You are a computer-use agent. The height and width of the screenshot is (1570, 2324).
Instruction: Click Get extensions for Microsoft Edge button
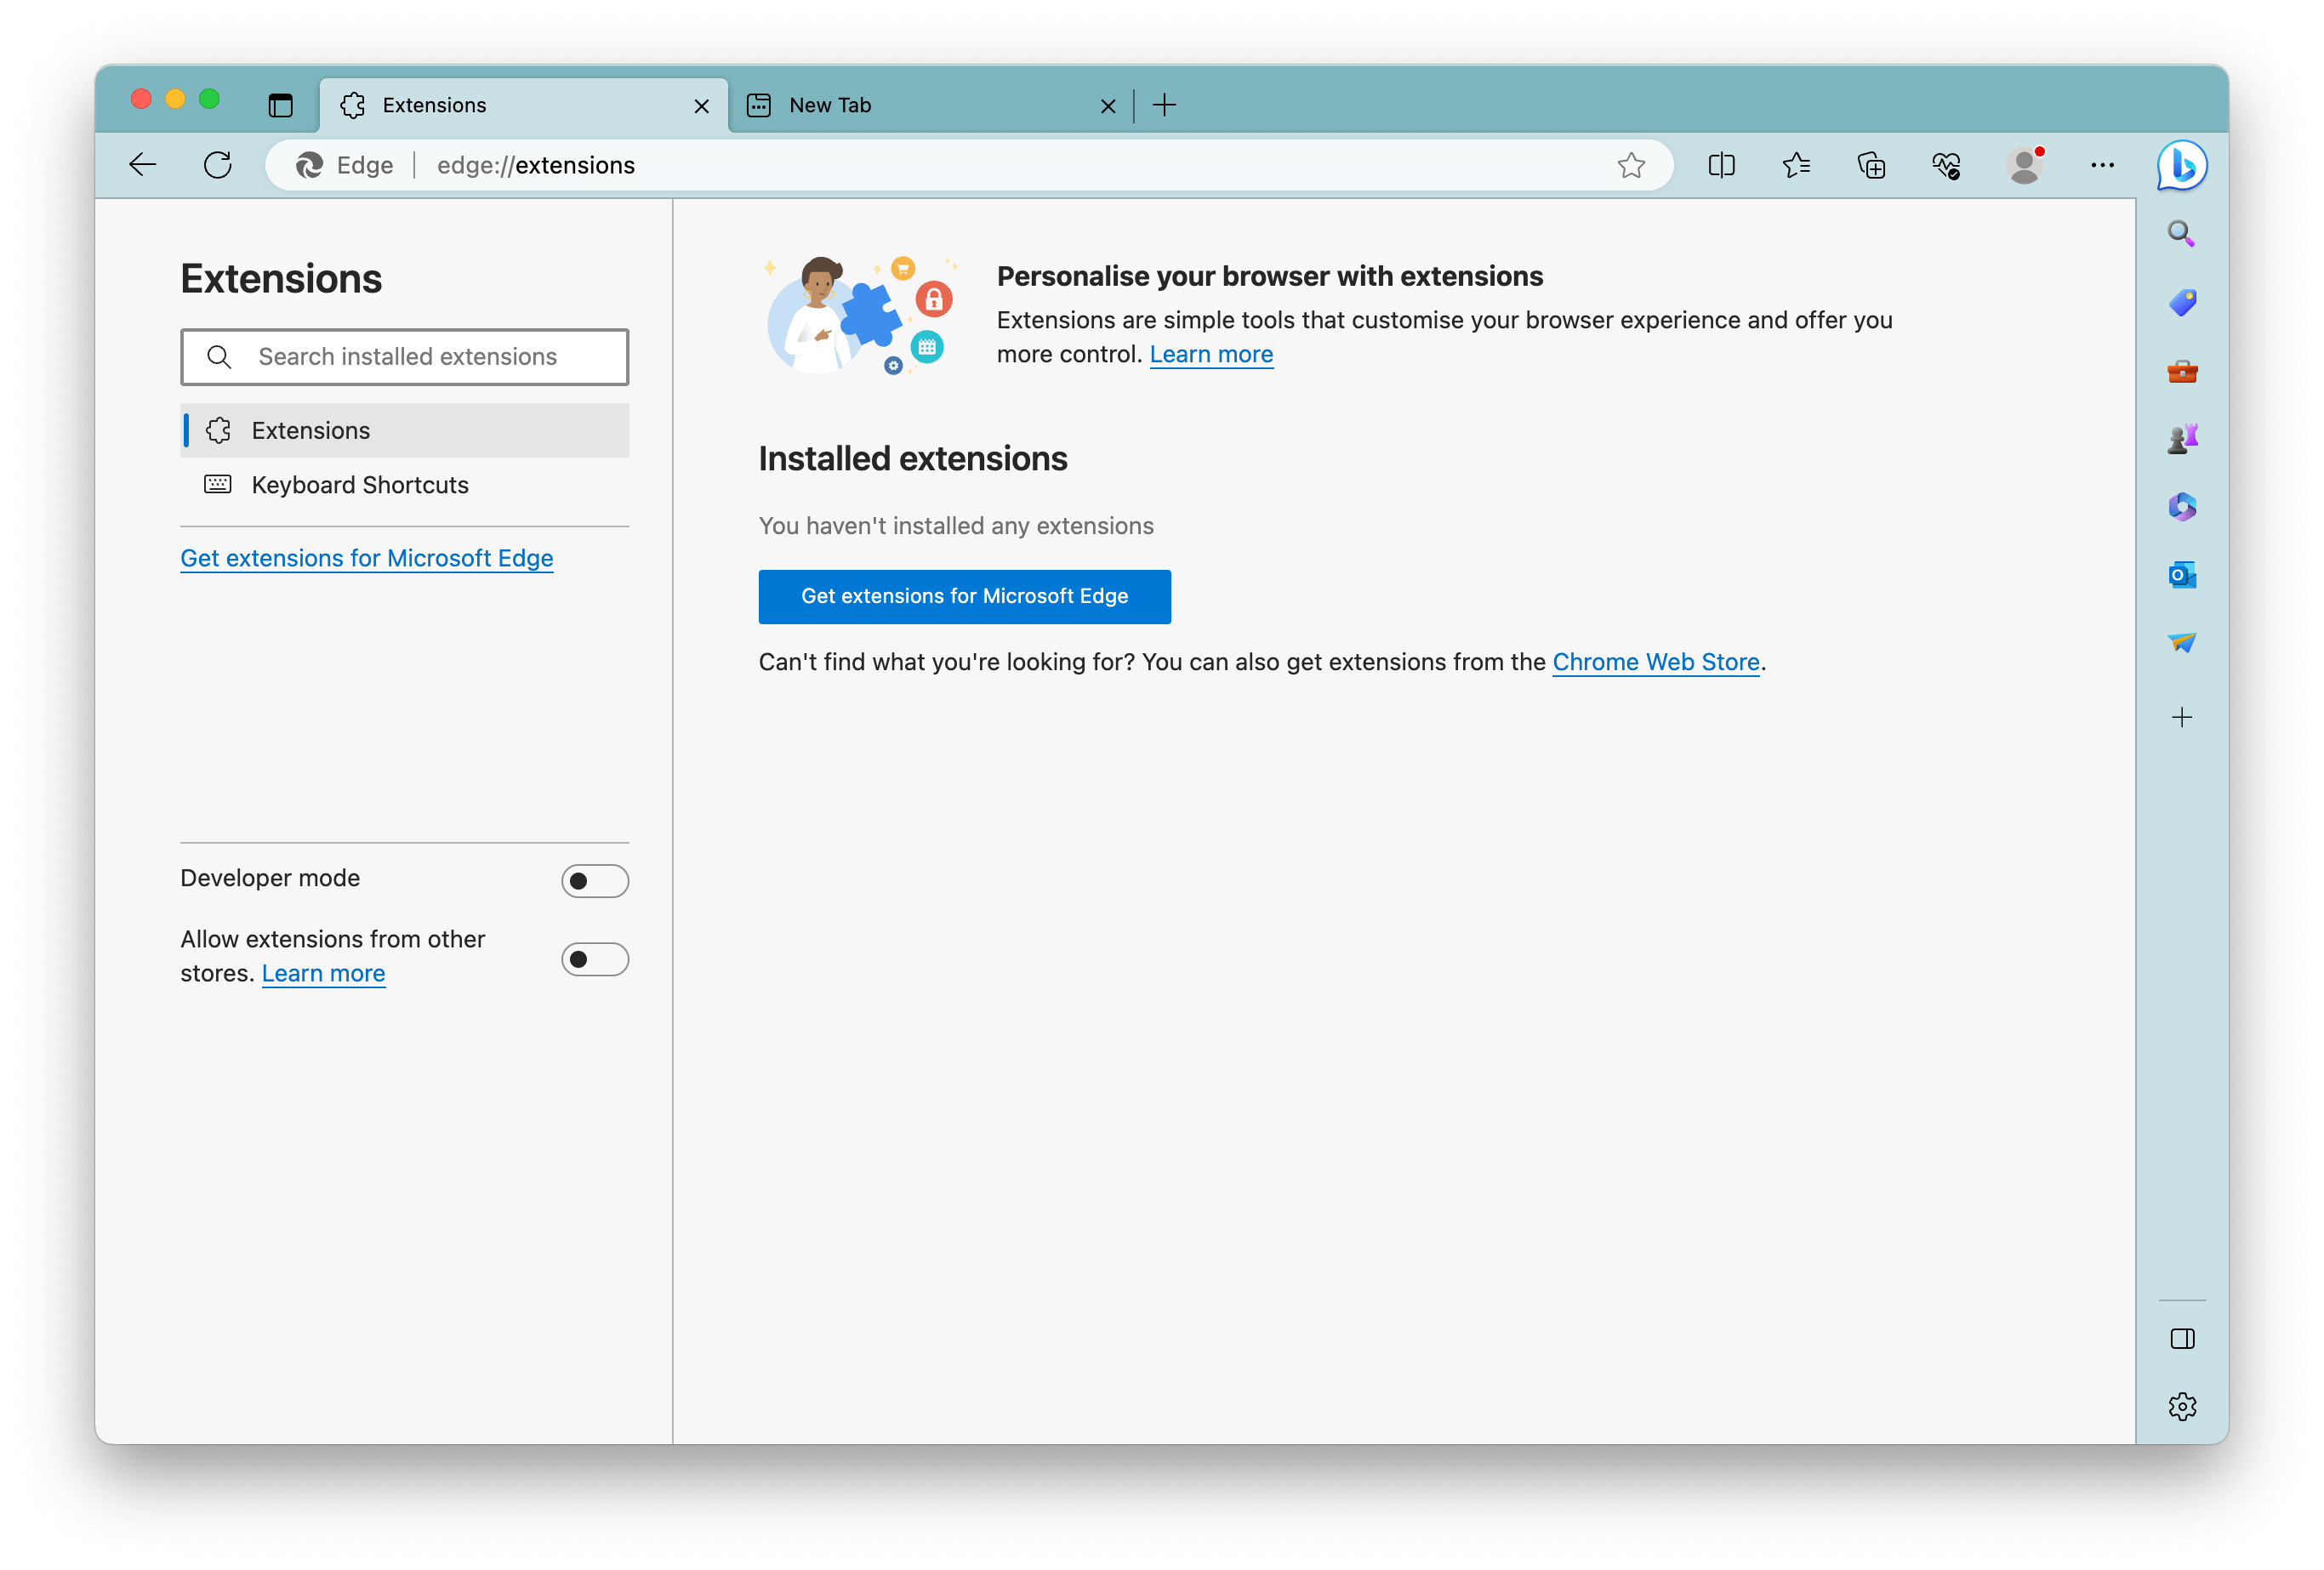click(964, 594)
